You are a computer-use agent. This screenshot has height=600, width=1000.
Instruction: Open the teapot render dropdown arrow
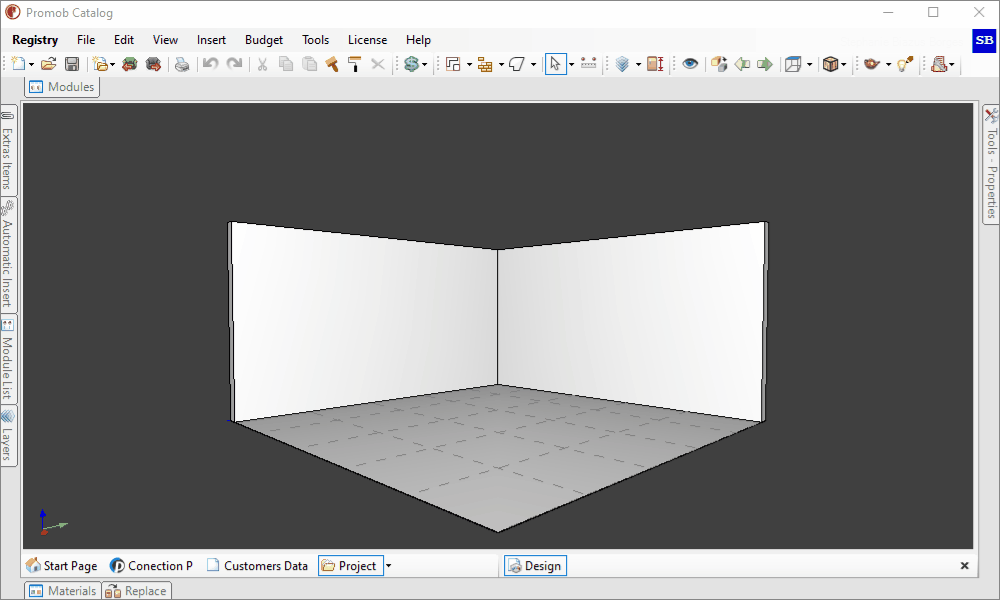click(x=888, y=64)
